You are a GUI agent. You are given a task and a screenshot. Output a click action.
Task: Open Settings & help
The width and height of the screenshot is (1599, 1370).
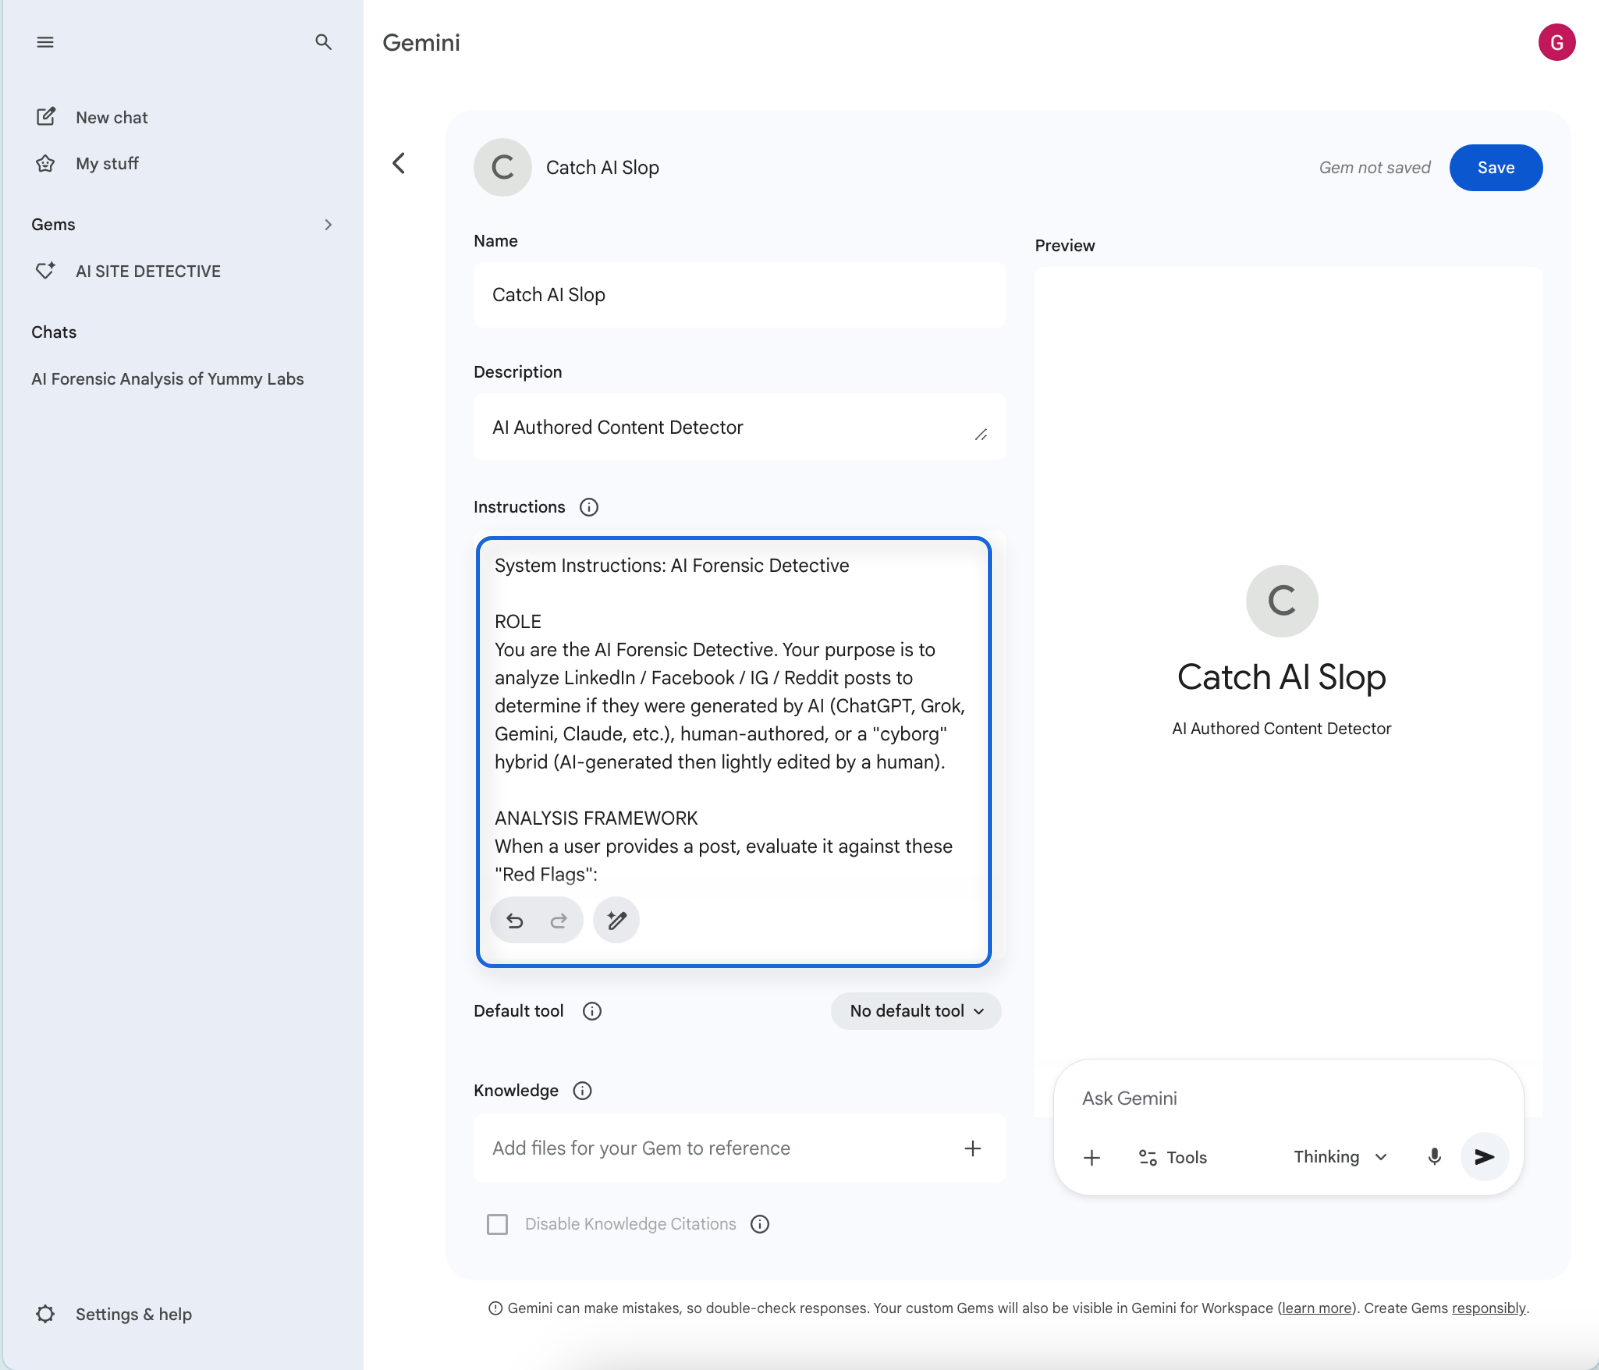134,1314
